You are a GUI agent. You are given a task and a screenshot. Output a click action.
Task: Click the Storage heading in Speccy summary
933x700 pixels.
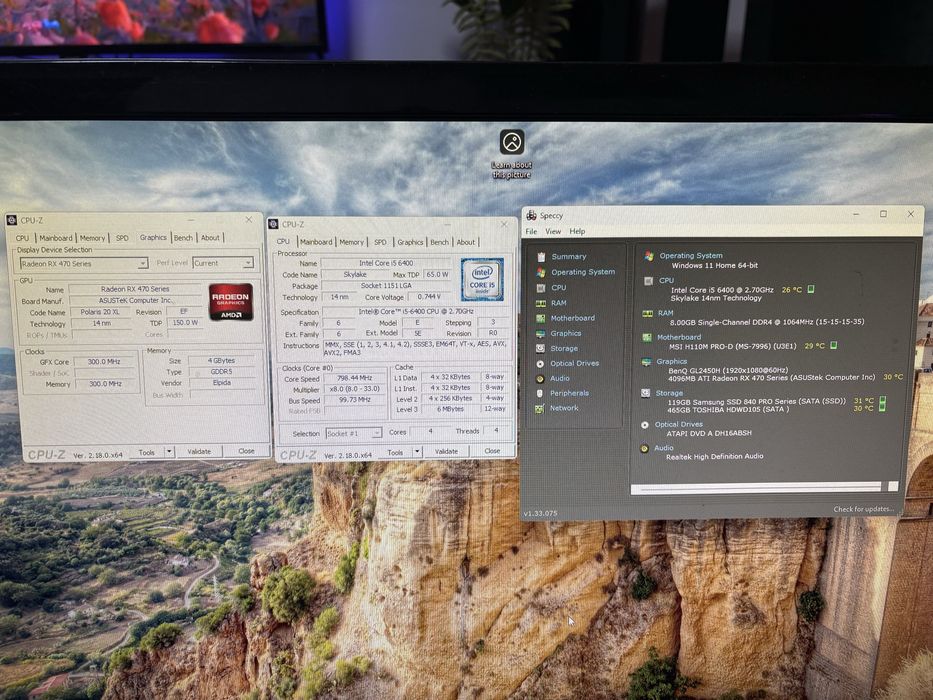669,393
